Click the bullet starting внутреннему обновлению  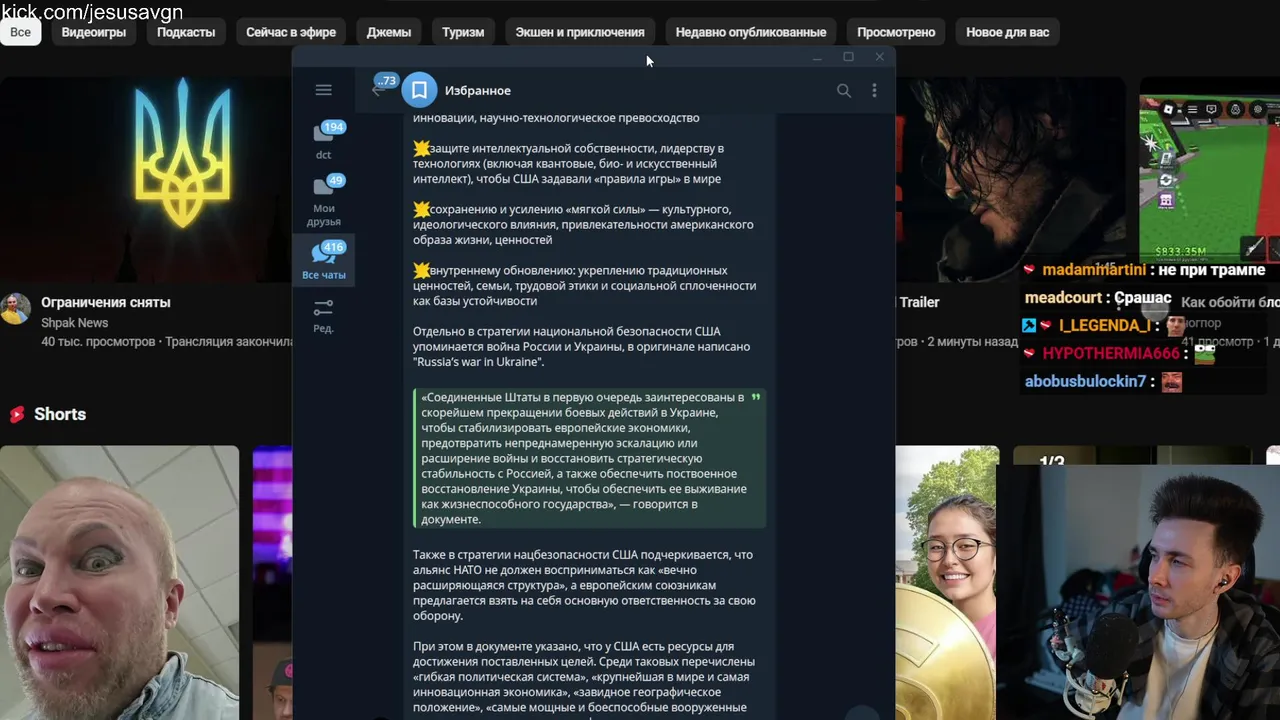point(584,285)
